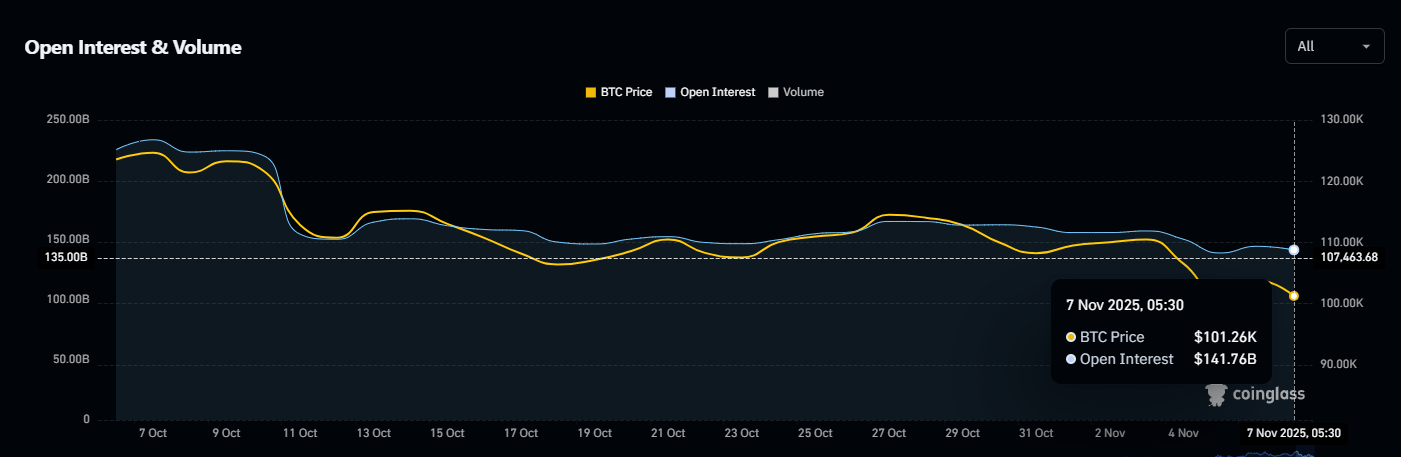Click the yellow dot in tooltip BTC Price row
Viewport: 1401px width, 457px height.
[1071, 337]
